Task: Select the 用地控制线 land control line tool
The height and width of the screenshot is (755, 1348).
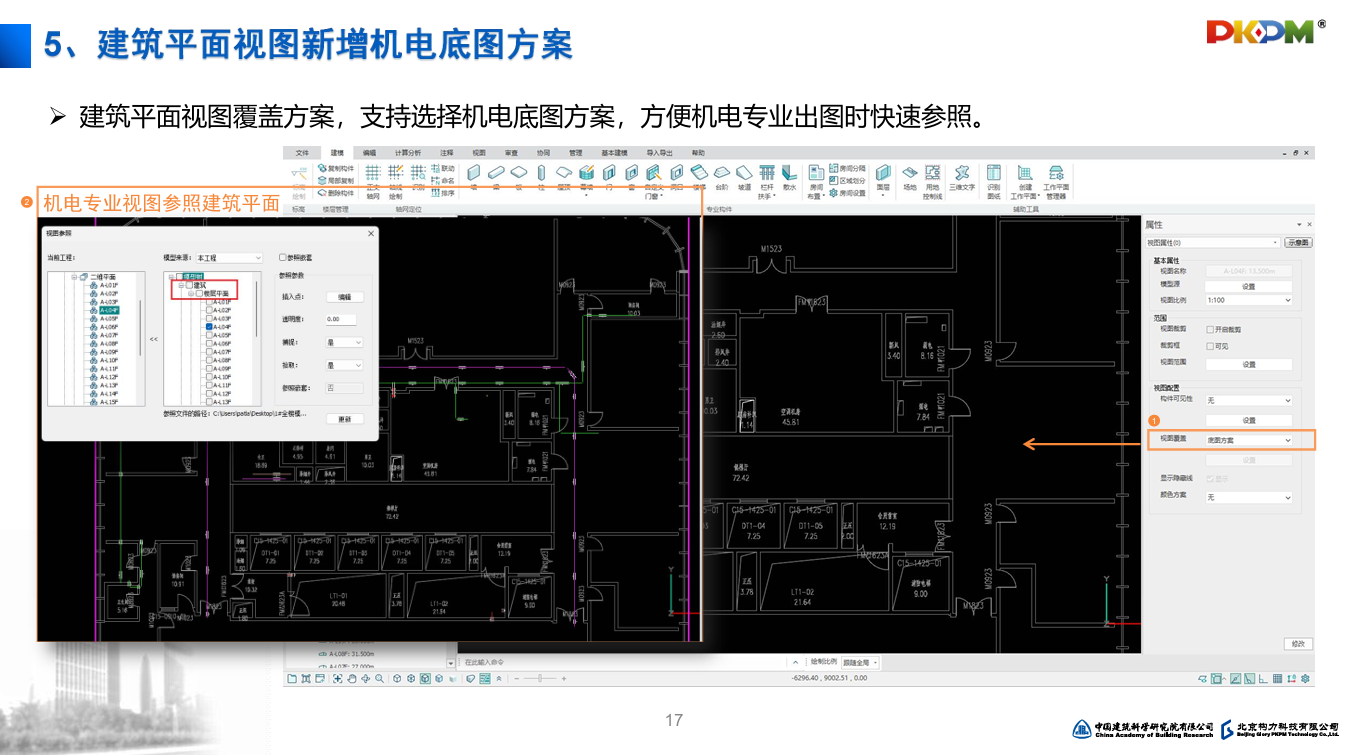Action: click(x=932, y=181)
